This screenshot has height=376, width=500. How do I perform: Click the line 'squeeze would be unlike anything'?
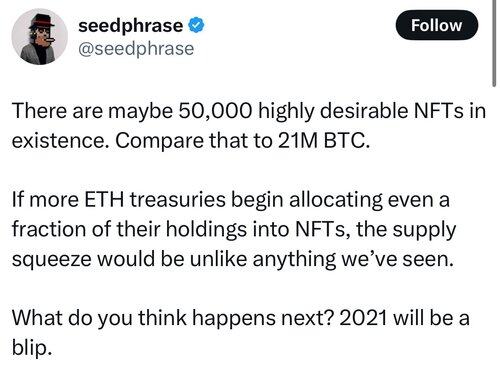pos(174,260)
